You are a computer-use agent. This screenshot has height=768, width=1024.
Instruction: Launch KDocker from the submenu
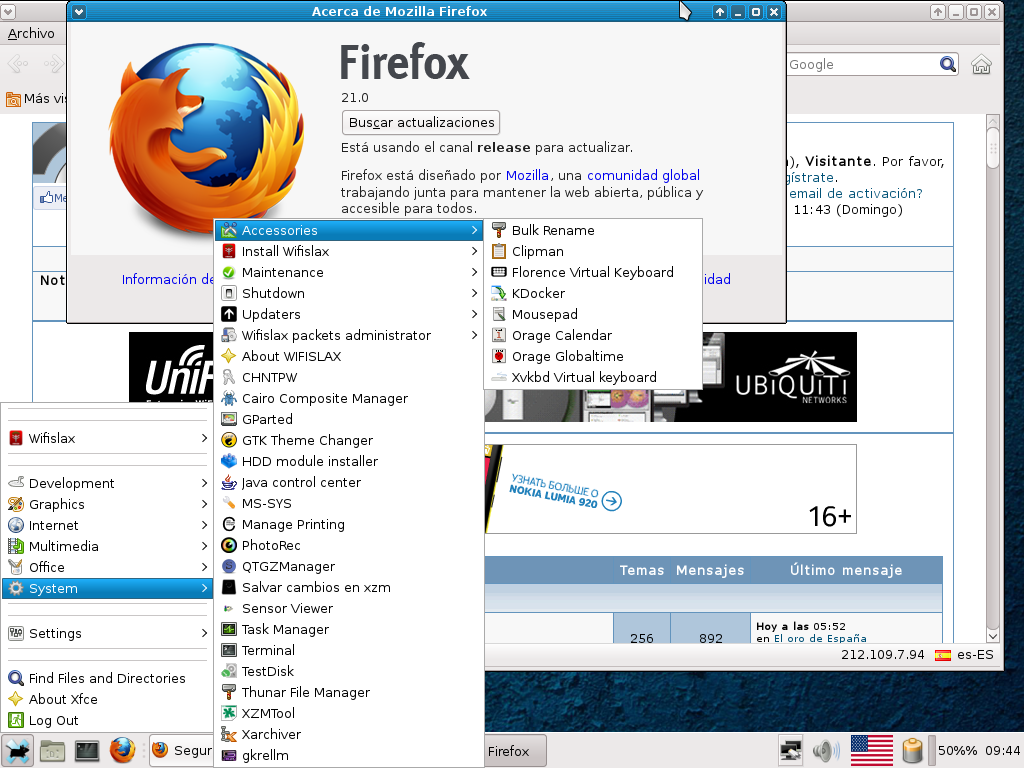click(593, 293)
